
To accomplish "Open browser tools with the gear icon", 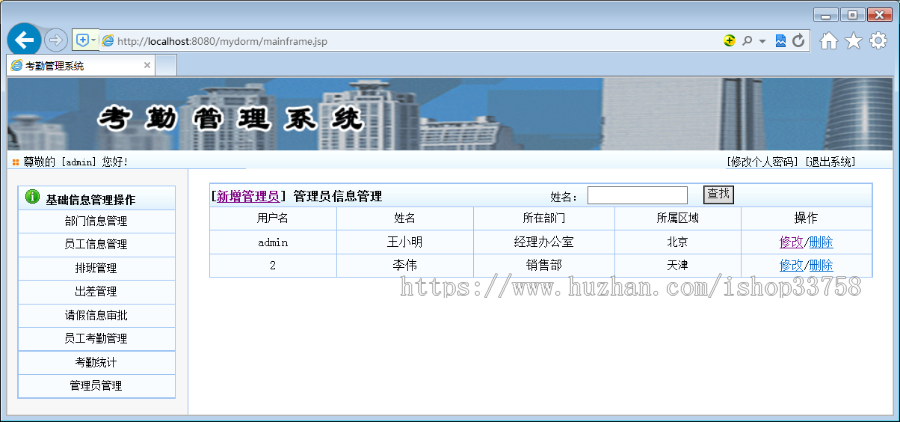I will [x=878, y=40].
